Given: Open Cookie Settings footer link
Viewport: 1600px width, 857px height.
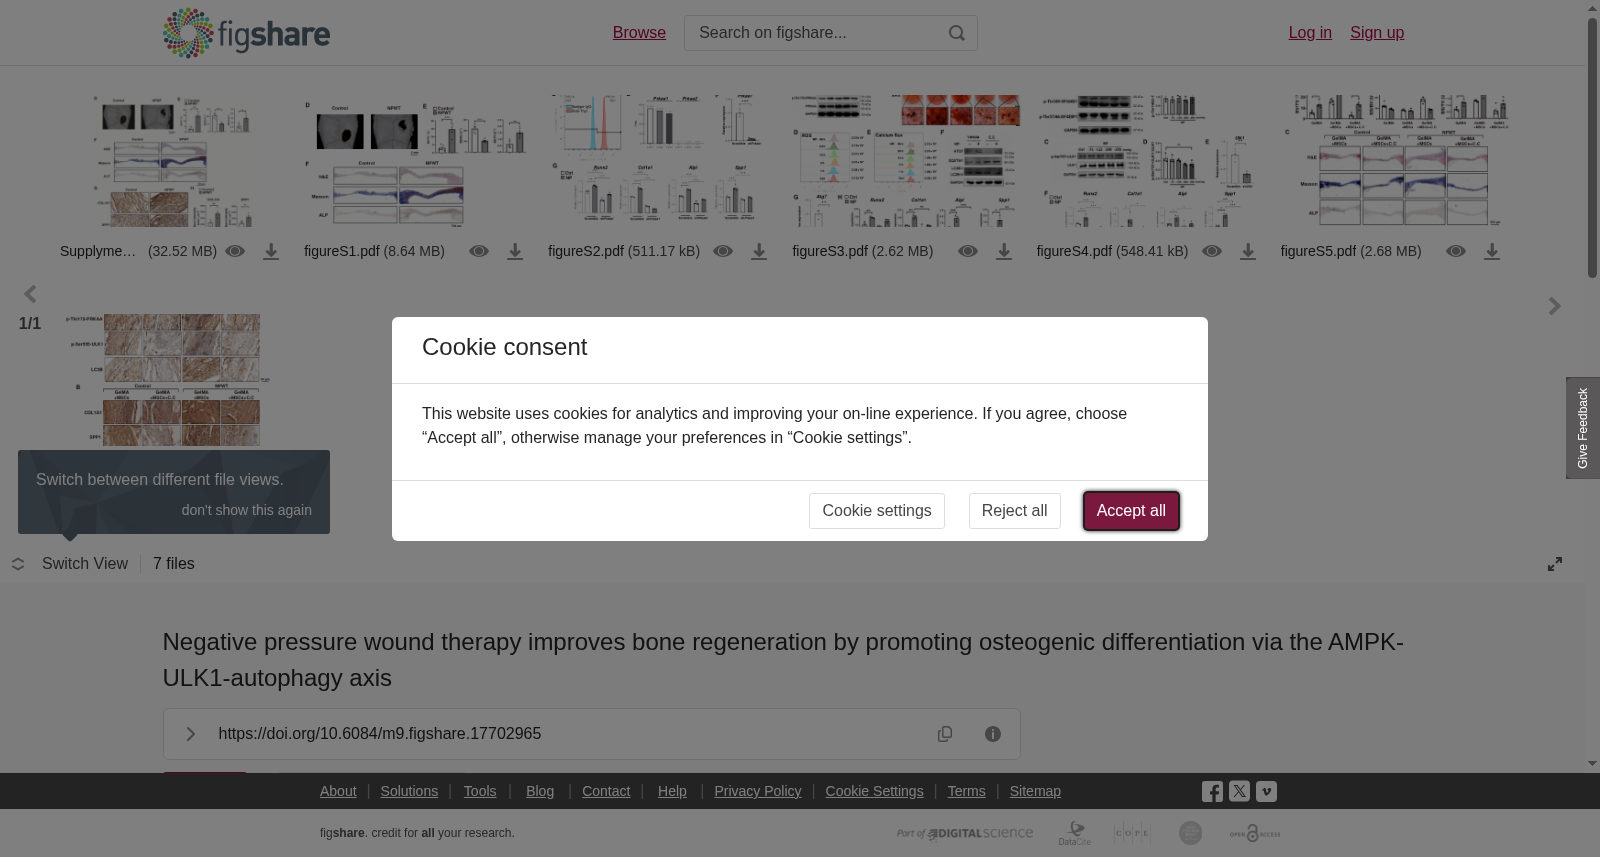Looking at the screenshot, I should pos(874,791).
